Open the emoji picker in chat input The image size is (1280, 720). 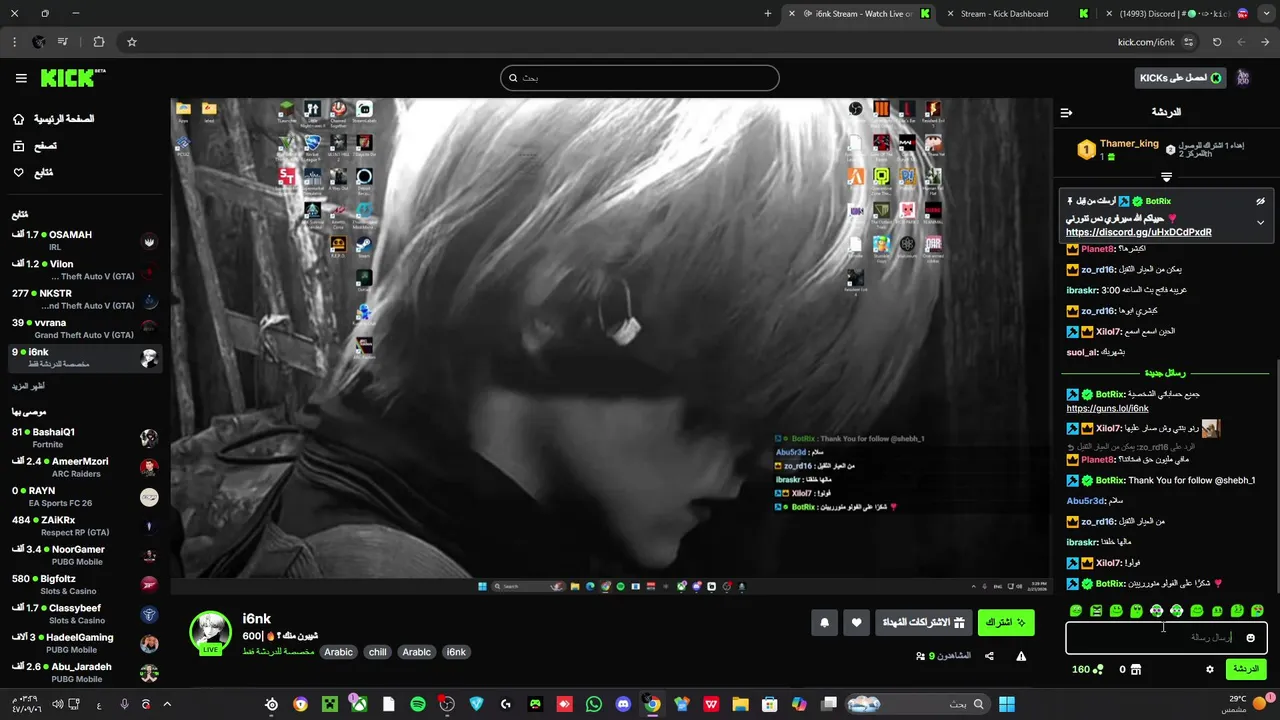pyautogui.click(x=1250, y=638)
